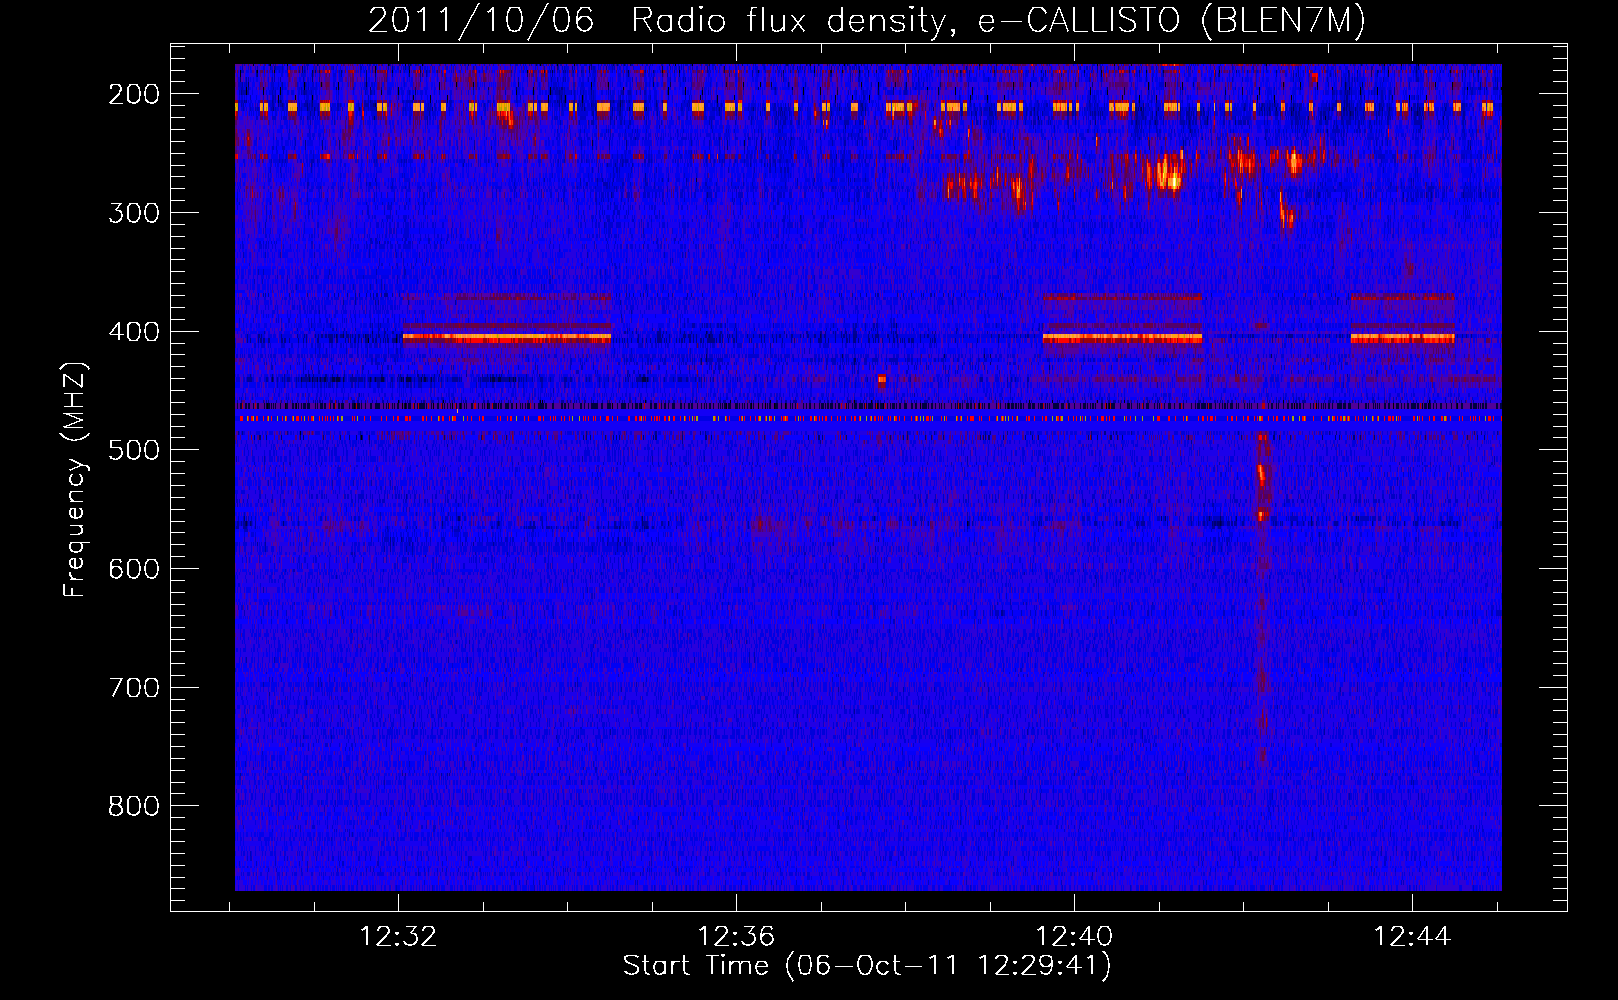The image size is (1618, 1000).
Task: Click the bright 400 MHz band near 12:44
Action: click(1403, 338)
